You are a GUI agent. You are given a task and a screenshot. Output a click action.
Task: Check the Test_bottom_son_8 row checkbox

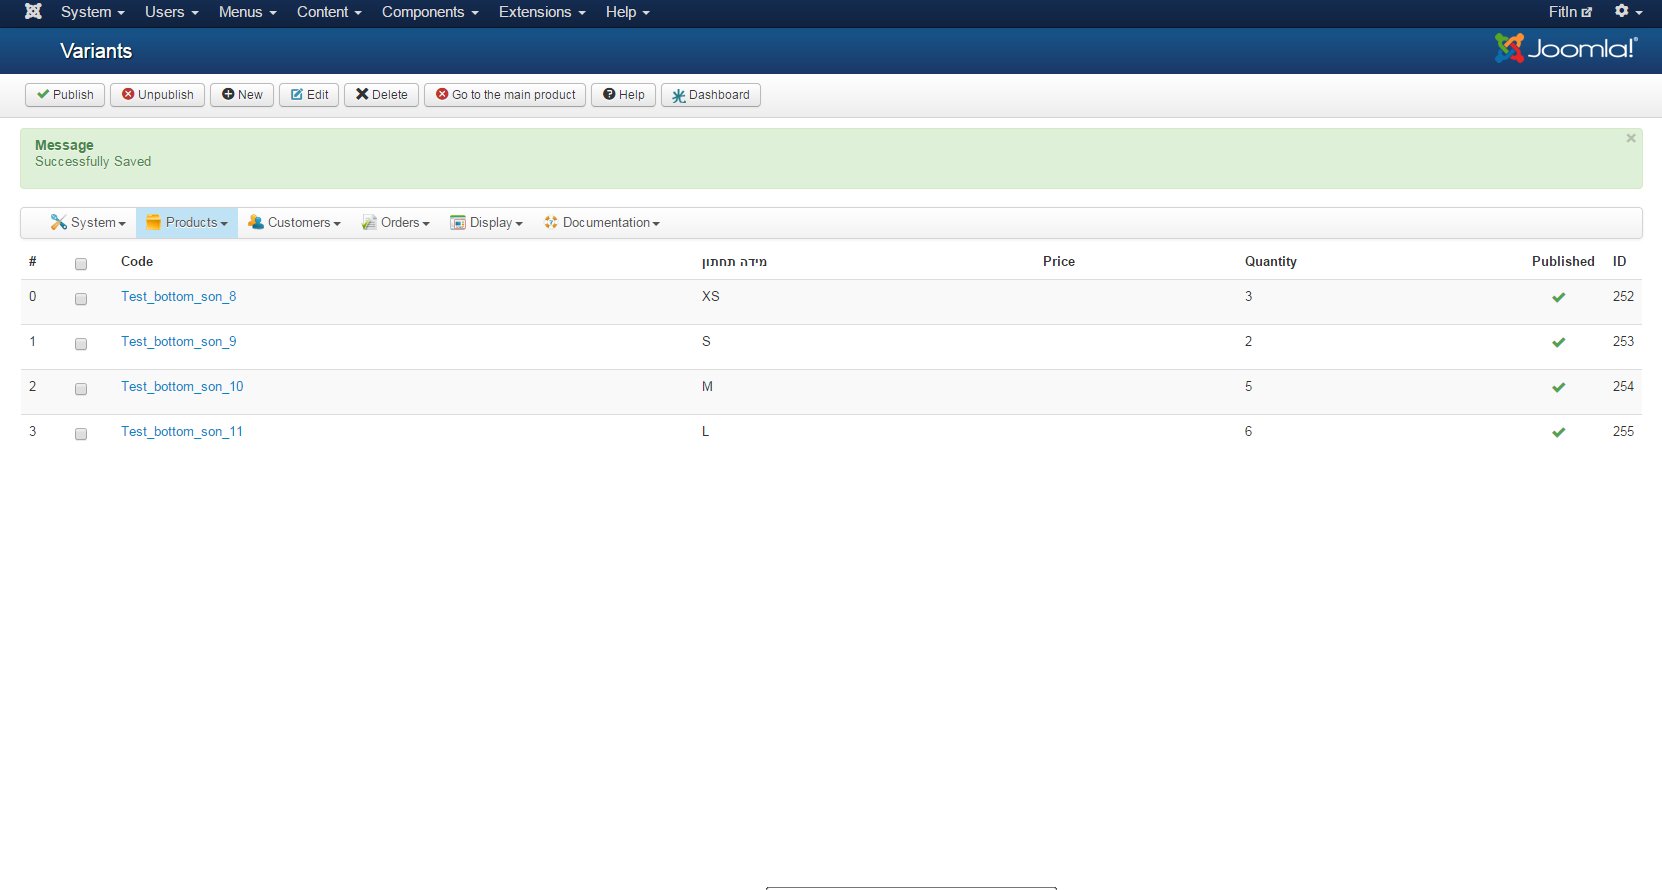tap(81, 299)
